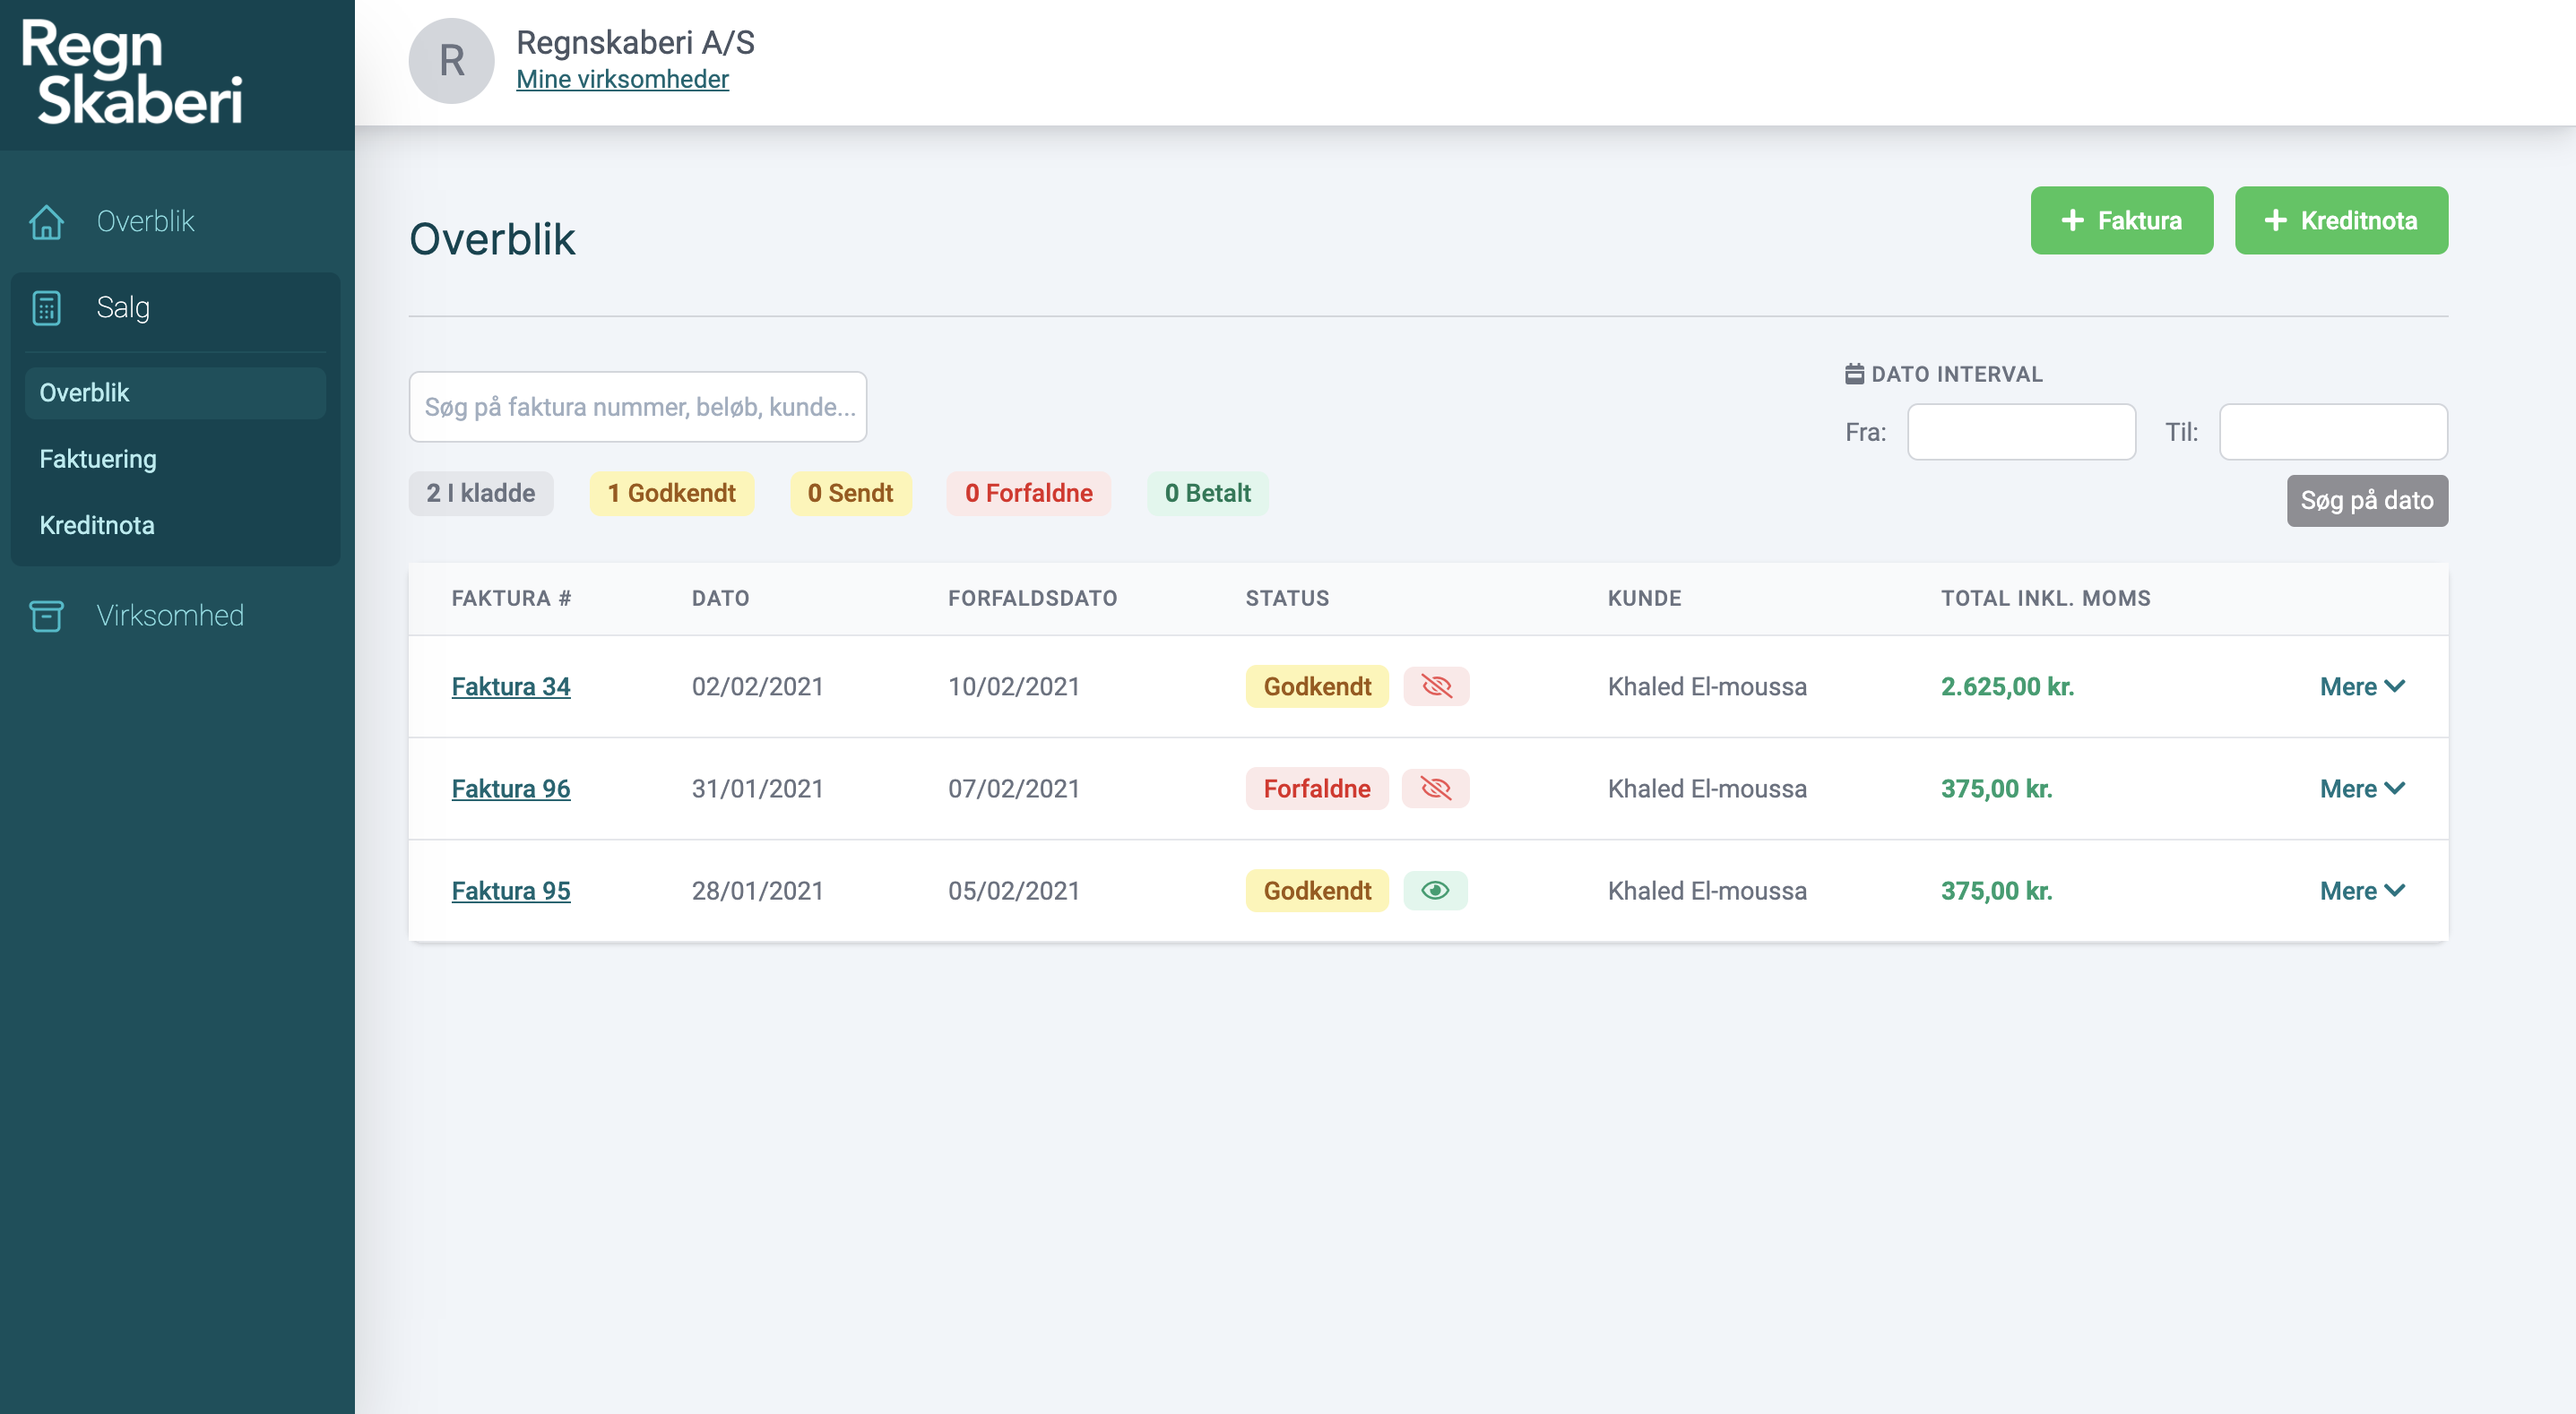Toggle the green eye icon on Faktura 95

[1435, 891]
